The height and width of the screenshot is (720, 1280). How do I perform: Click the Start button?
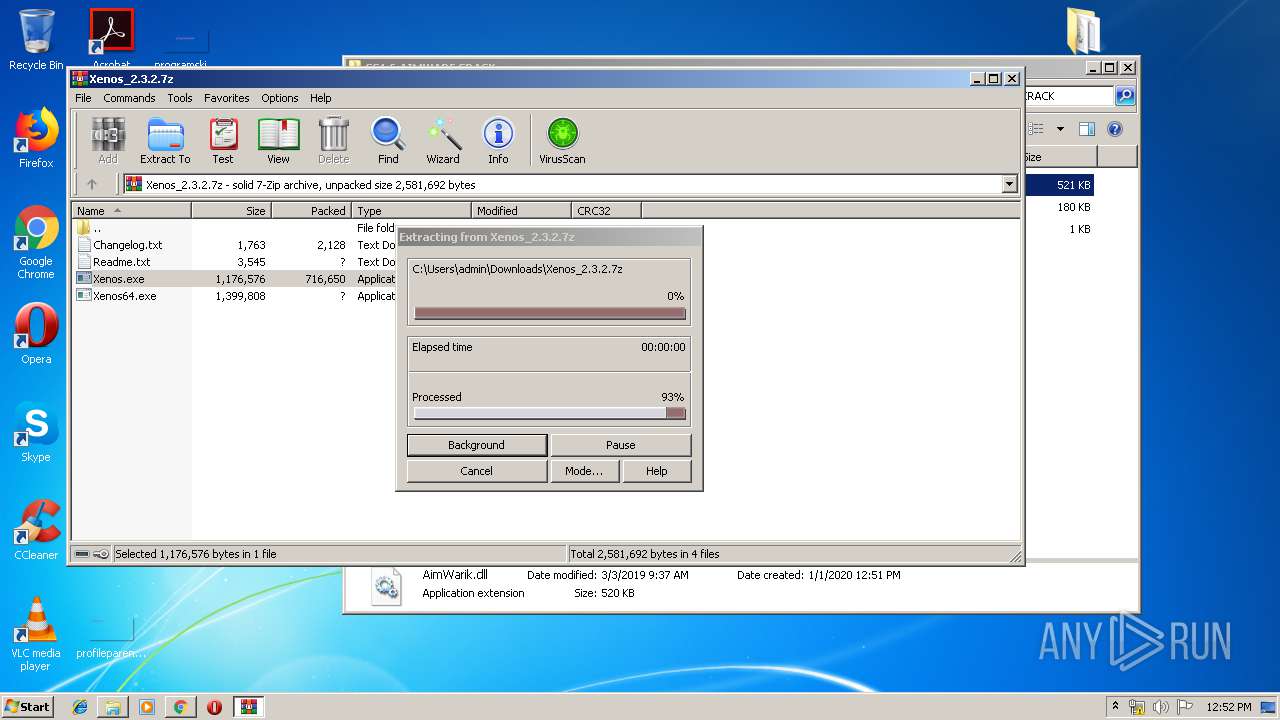point(28,707)
